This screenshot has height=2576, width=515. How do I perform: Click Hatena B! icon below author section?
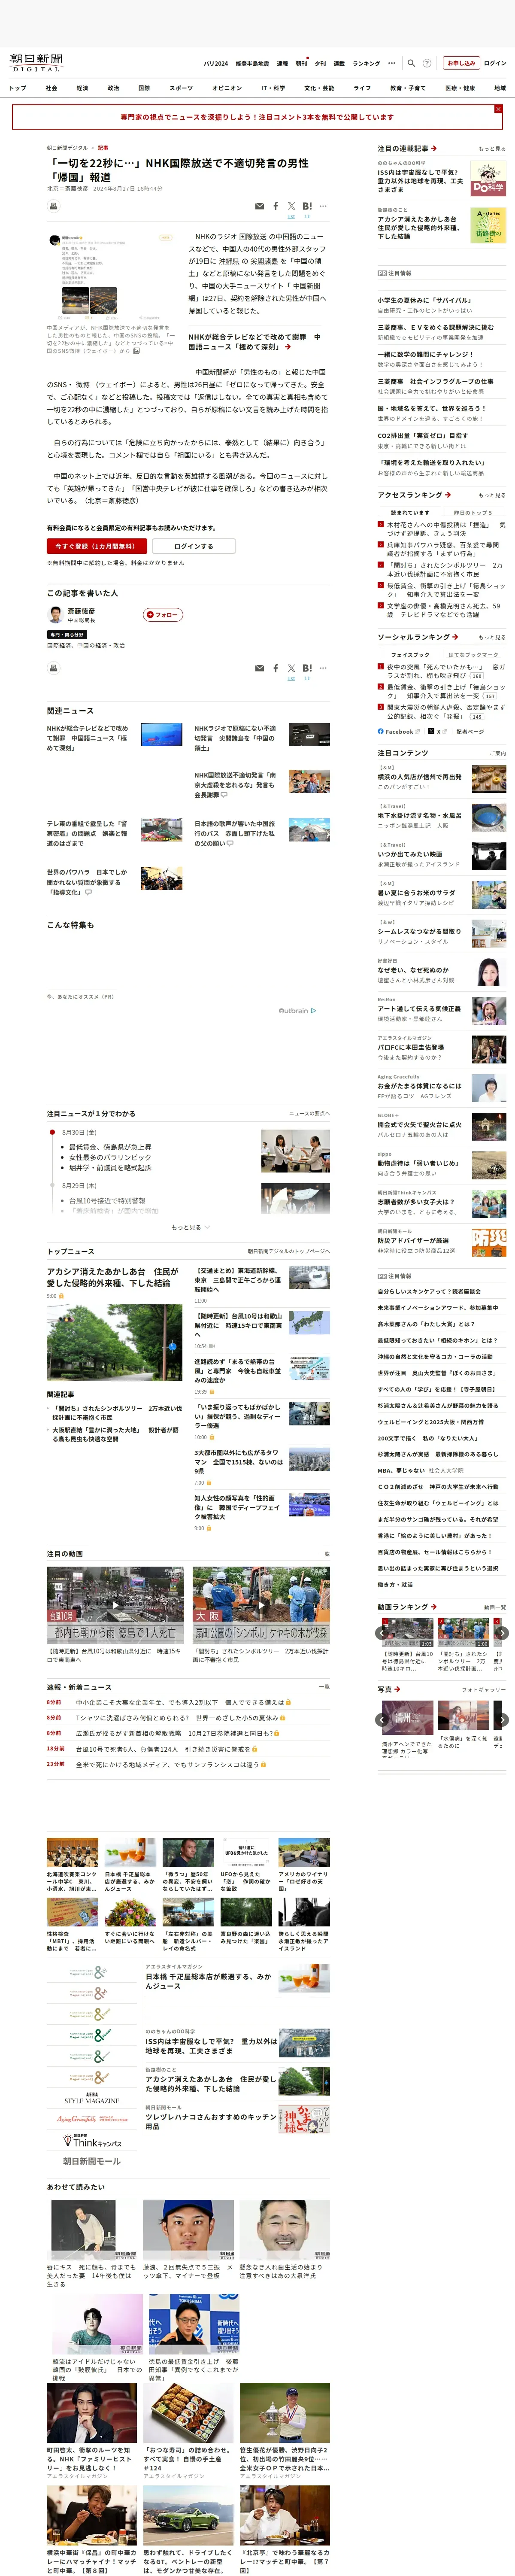(x=307, y=668)
